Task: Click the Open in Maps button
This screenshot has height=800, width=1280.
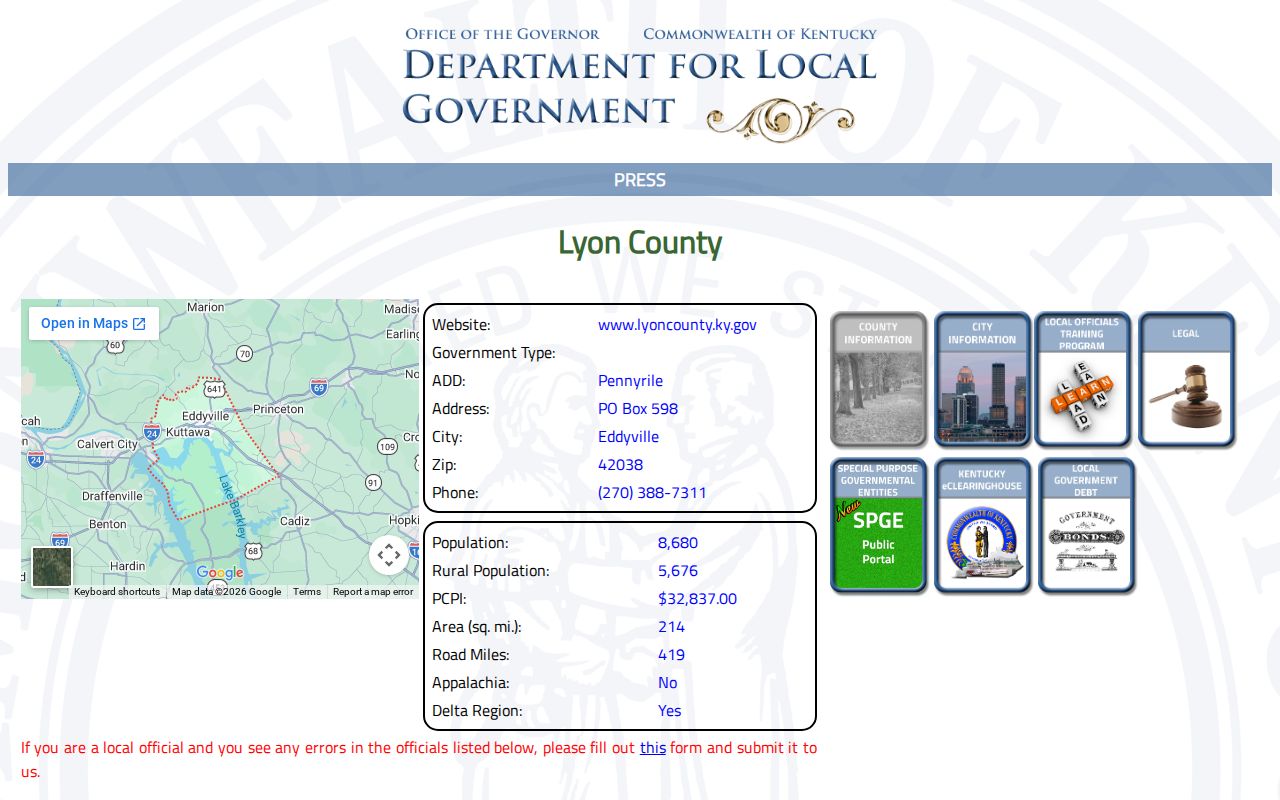Action: [x=93, y=323]
